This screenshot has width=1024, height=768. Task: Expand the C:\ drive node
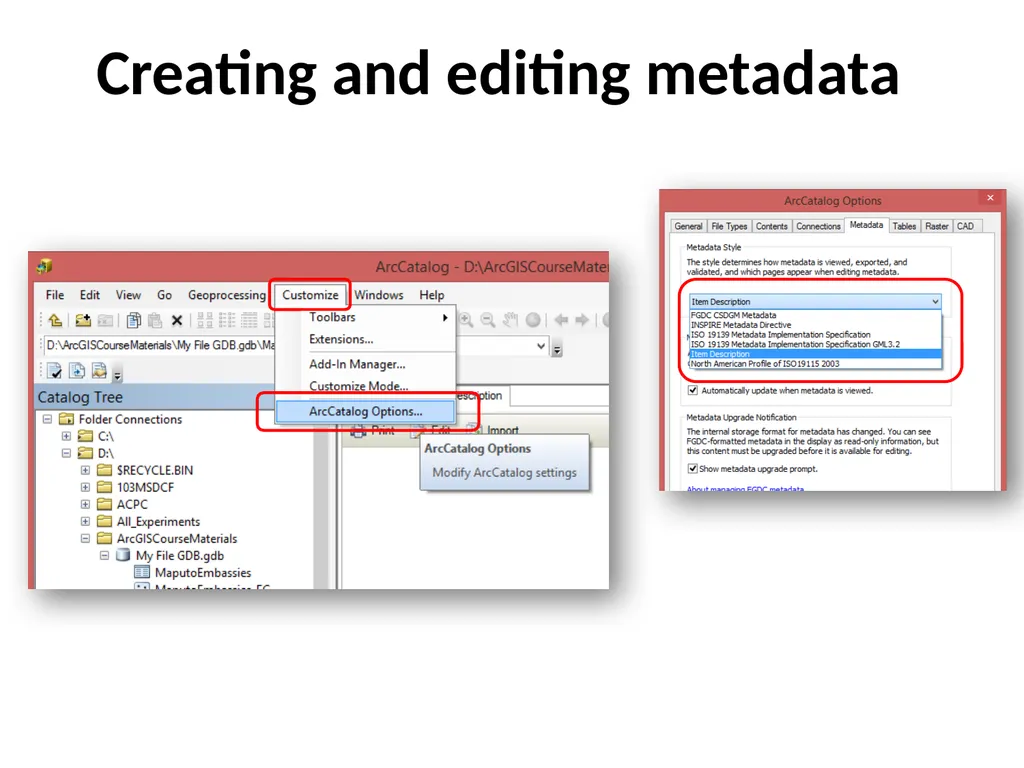point(66,436)
